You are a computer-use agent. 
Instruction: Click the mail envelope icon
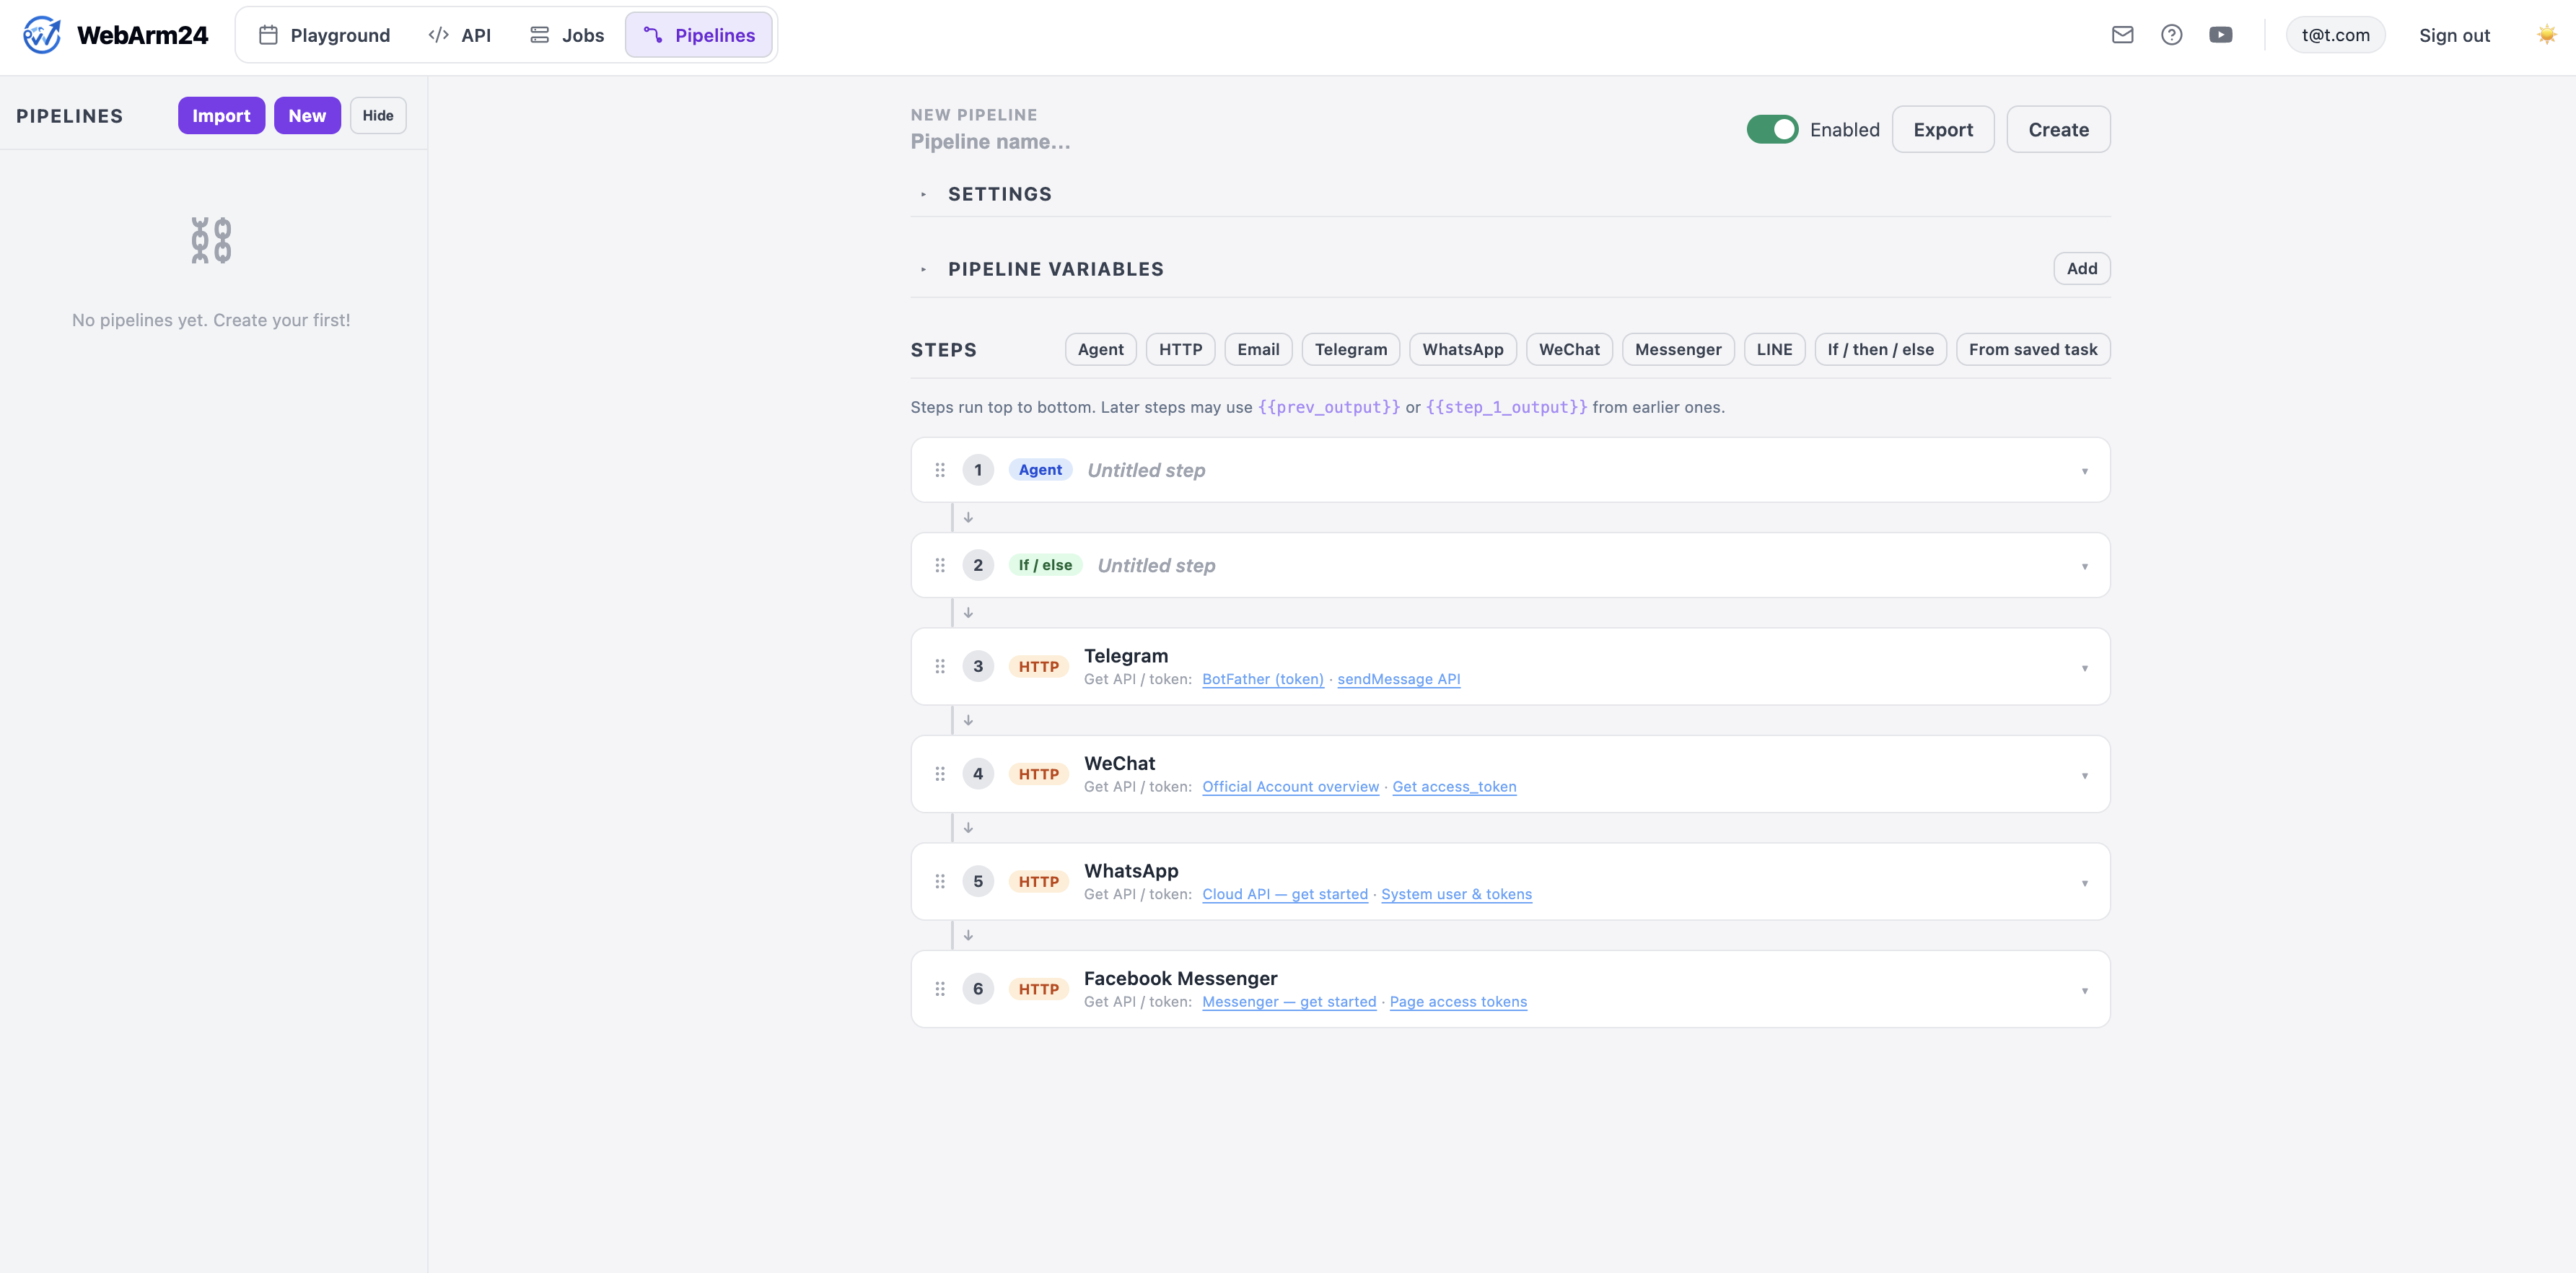[2122, 35]
